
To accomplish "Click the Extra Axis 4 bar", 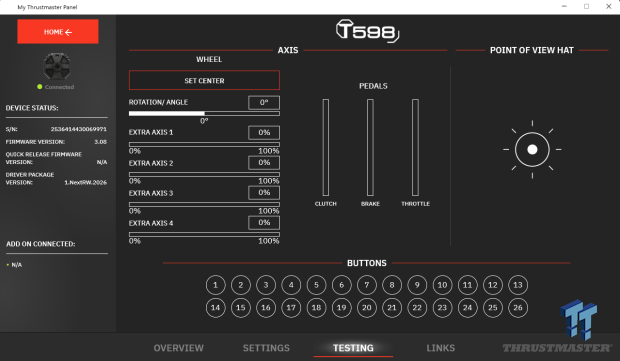I will [204, 234].
